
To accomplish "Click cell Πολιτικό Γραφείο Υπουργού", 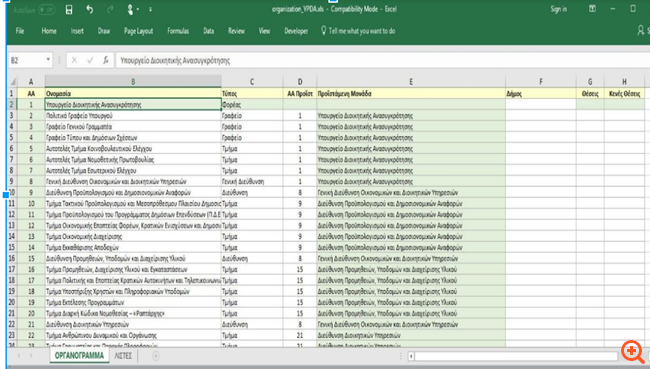I will point(133,116).
